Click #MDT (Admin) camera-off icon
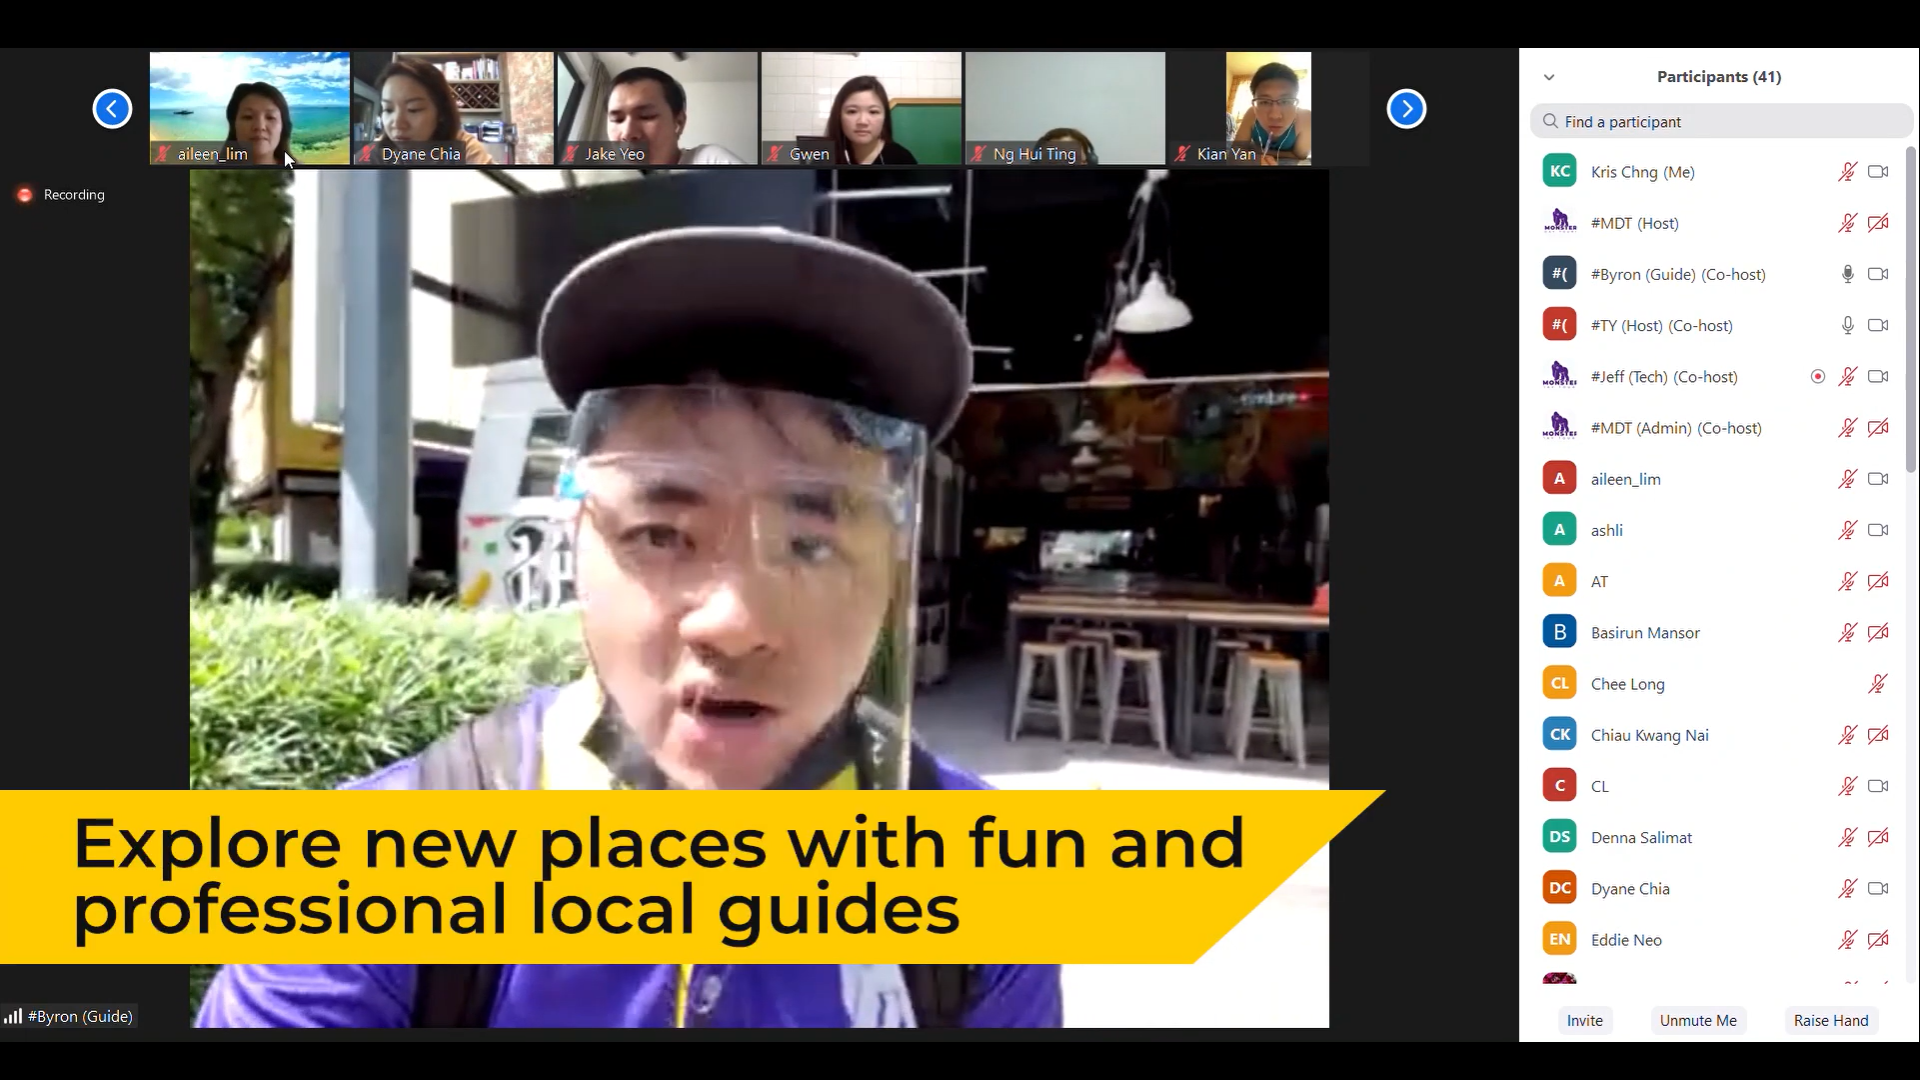This screenshot has height=1080, width=1920. (x=1878, y=428)
